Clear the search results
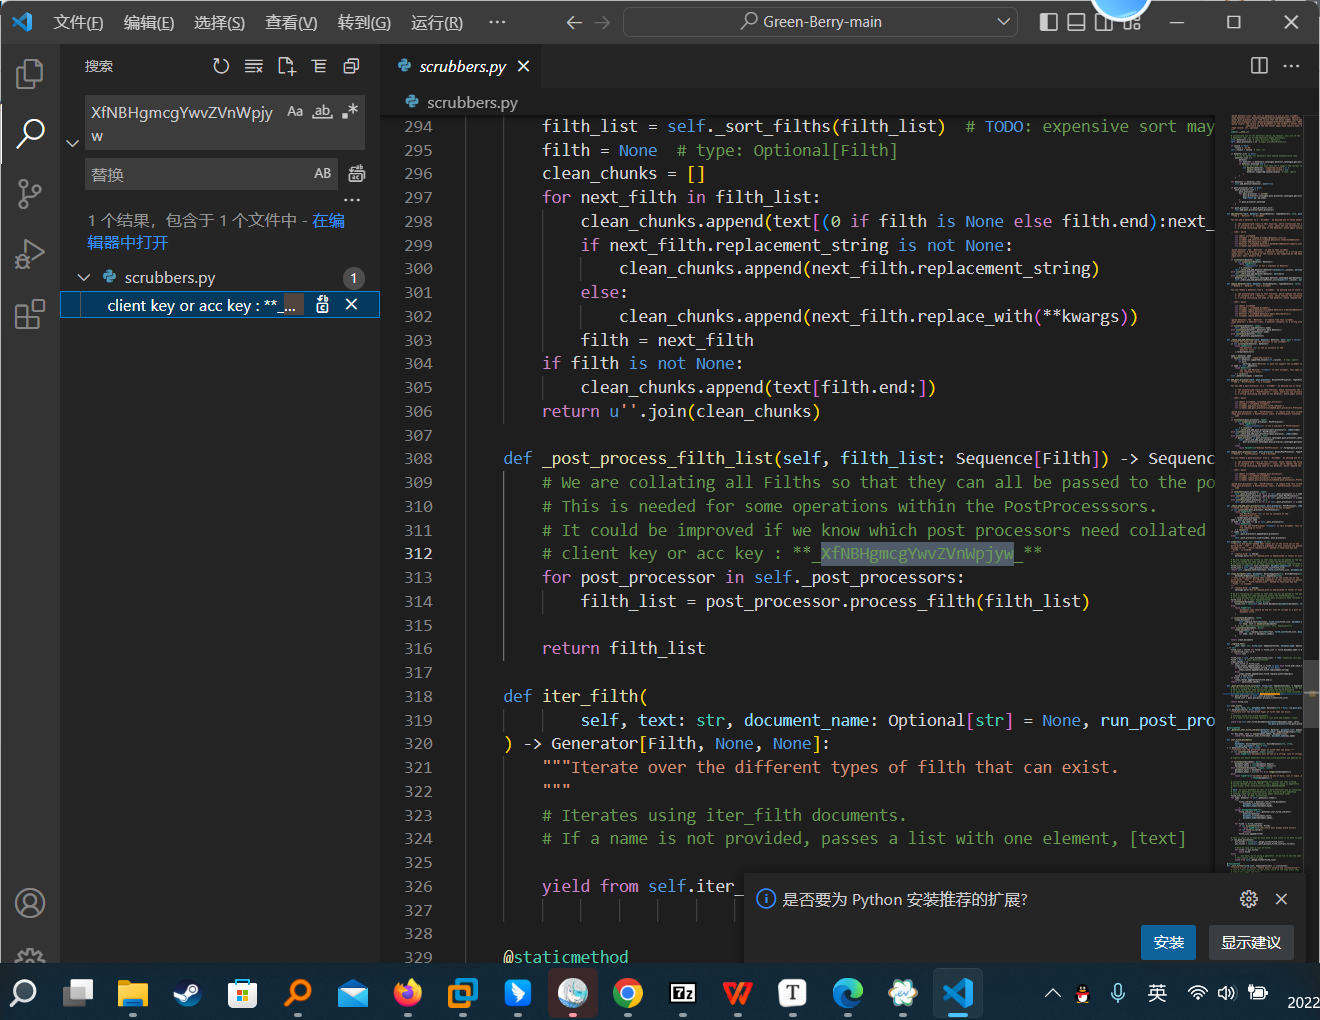 coord(254,66)
